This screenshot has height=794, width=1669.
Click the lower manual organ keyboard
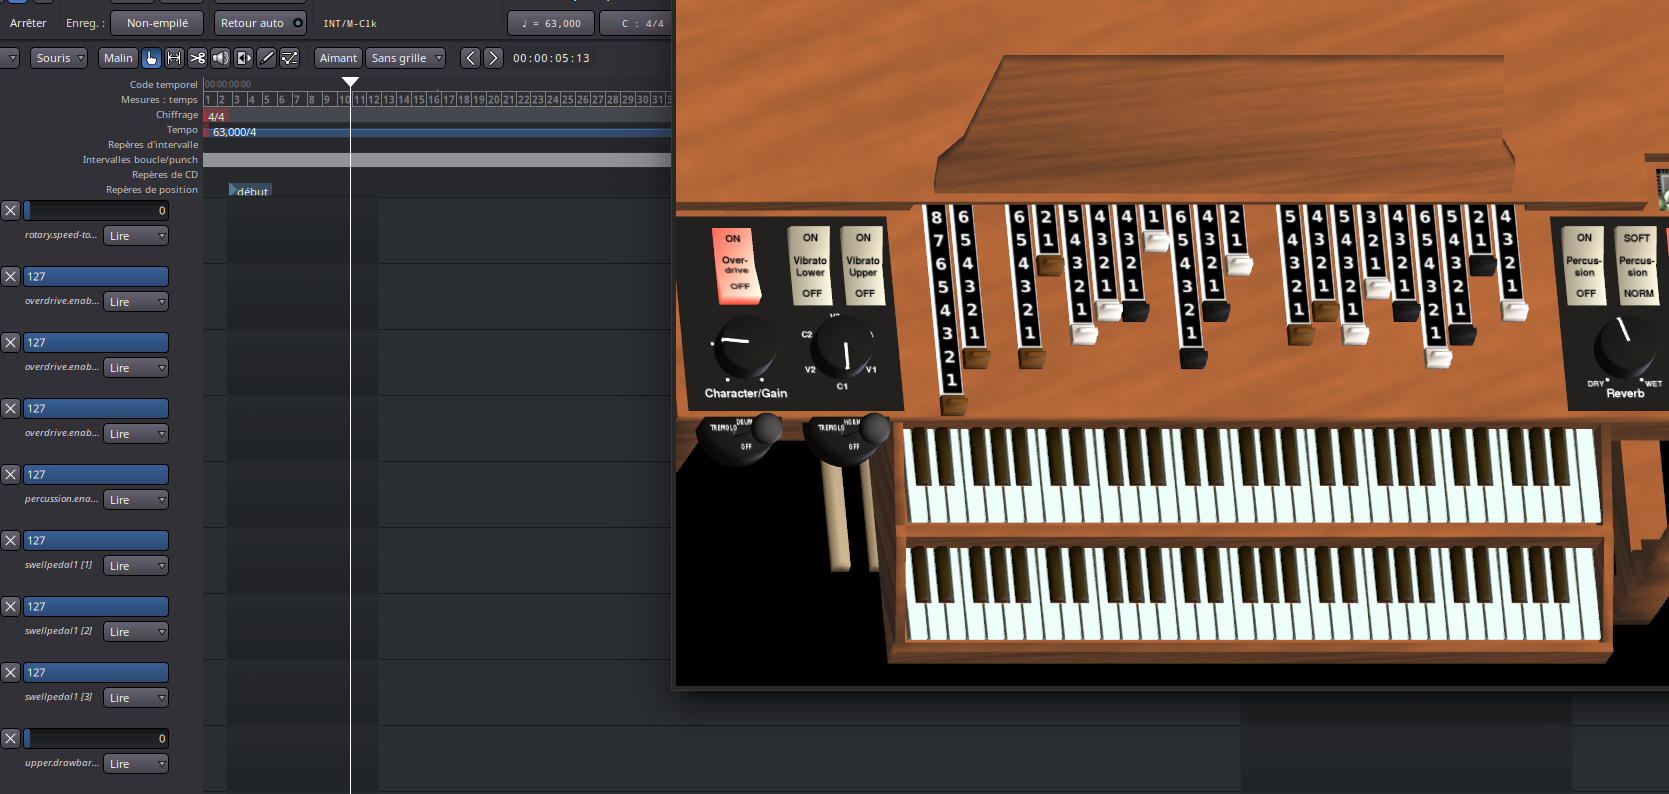click(x=1253, y=593)
